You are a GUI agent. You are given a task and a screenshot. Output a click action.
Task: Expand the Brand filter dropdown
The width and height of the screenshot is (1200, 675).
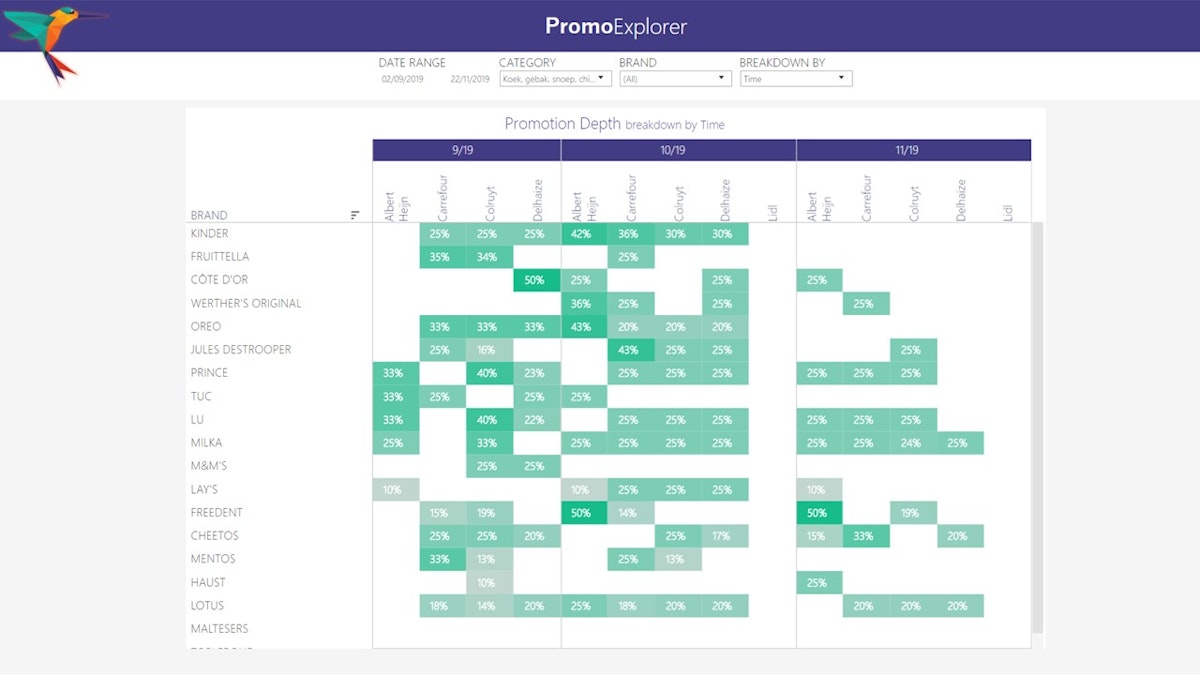(x=675, y=79)
